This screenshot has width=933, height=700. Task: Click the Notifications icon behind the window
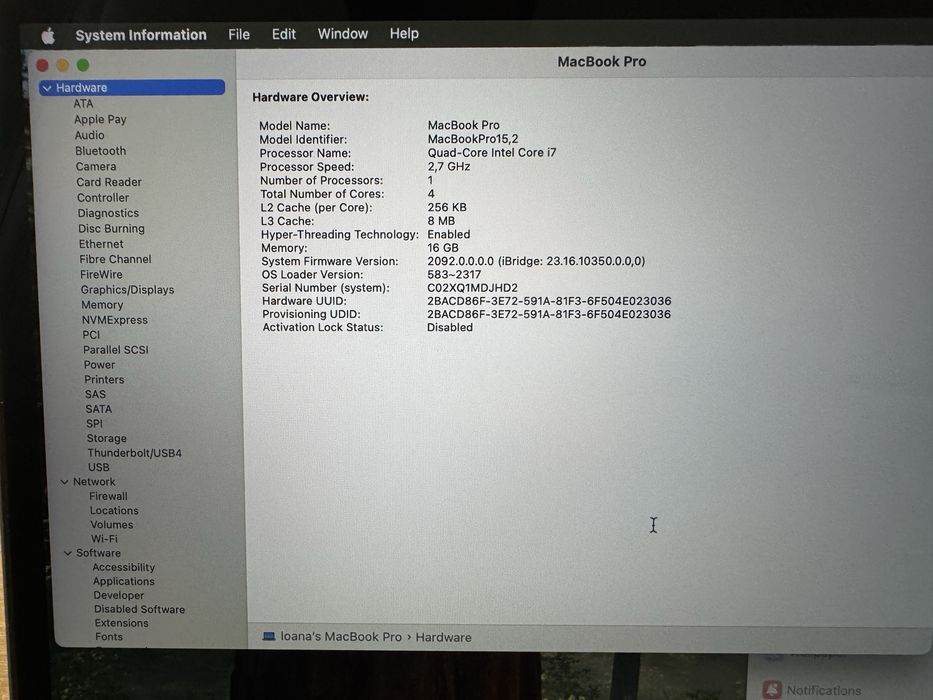(772, 690)
